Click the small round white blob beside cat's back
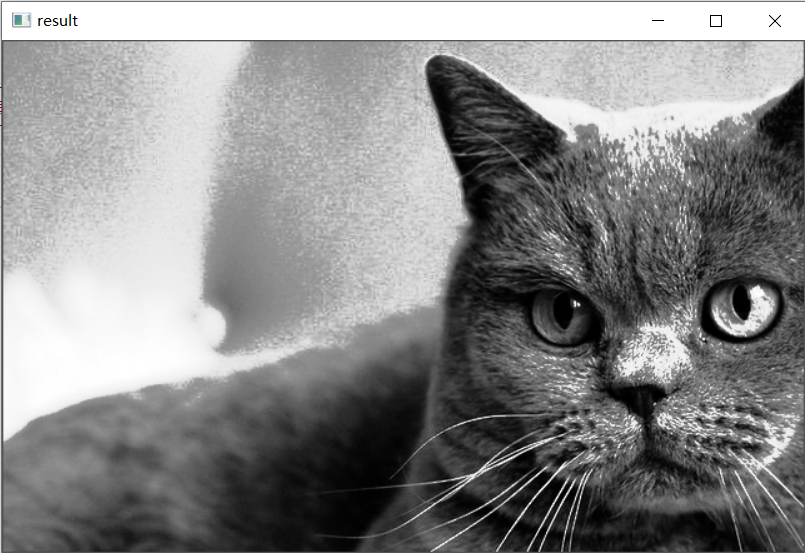The height and width of the screenshot is (553, 805). tap(210, 323)
